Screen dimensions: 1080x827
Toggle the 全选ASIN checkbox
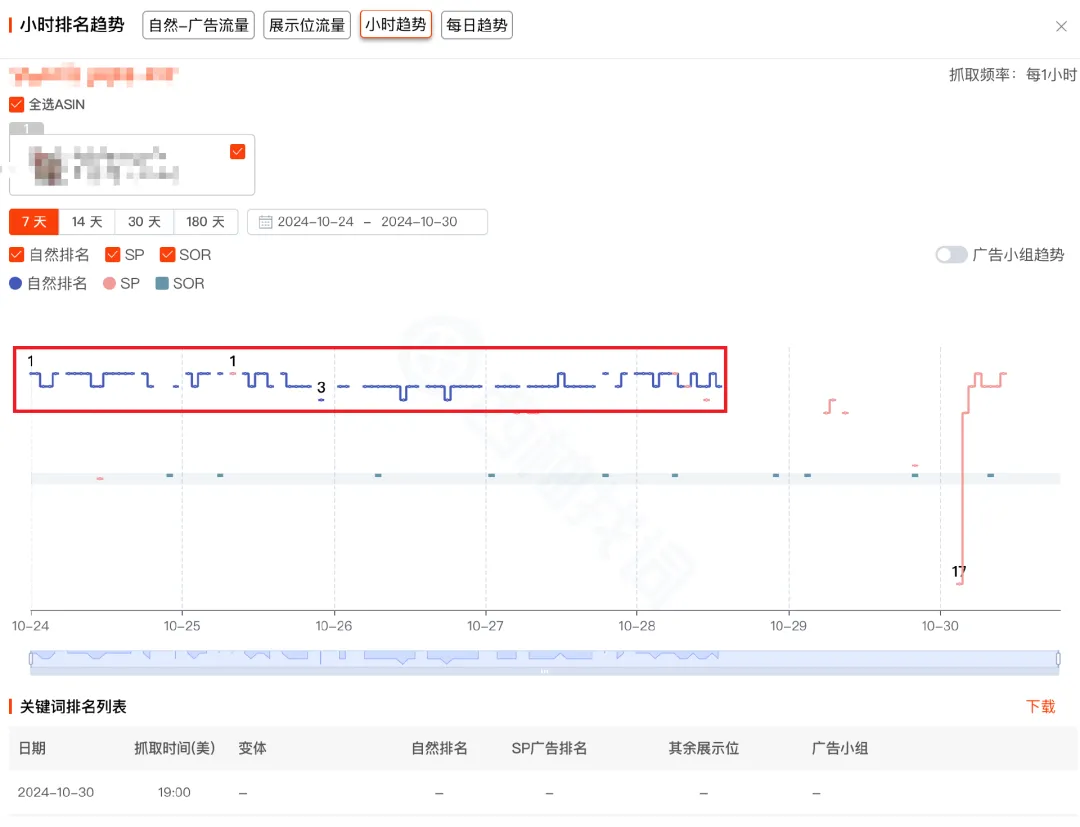point(17,105)
